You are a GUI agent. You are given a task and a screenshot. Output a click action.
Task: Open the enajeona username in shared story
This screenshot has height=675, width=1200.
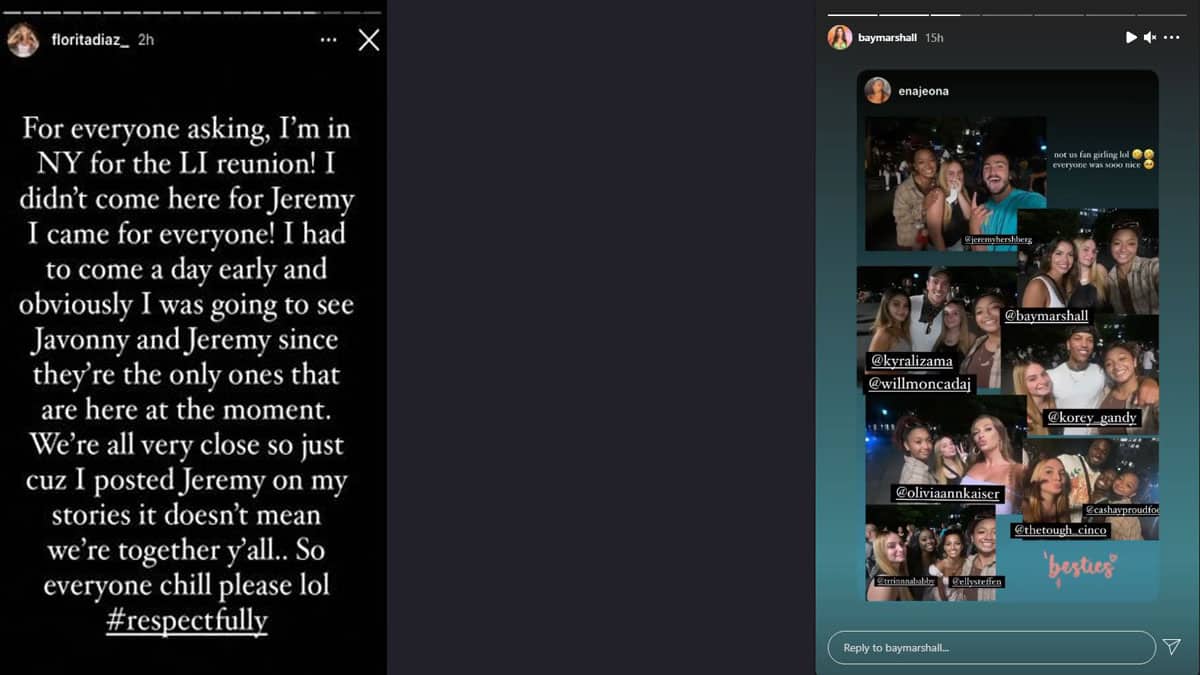(x=923, y=91)
